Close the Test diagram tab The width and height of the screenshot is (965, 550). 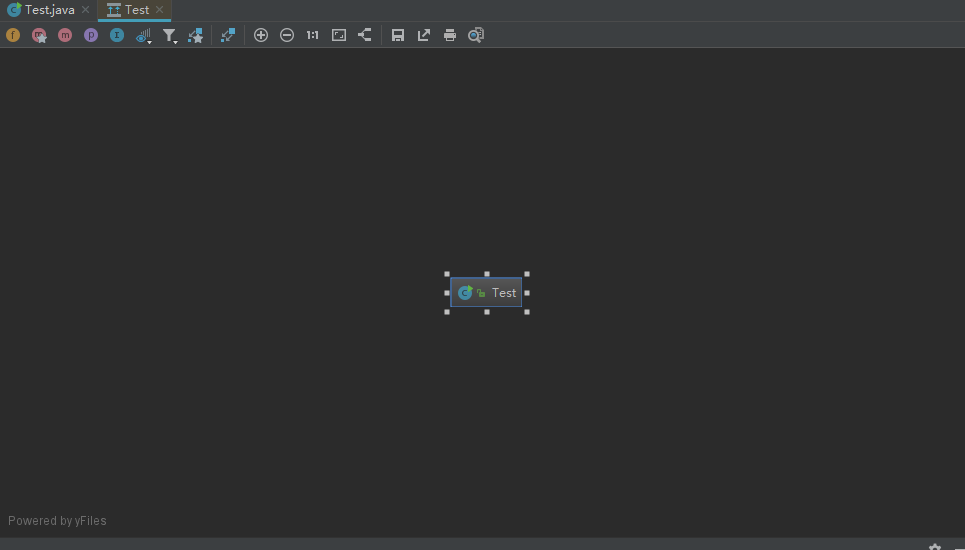click(x=159, y=9)
